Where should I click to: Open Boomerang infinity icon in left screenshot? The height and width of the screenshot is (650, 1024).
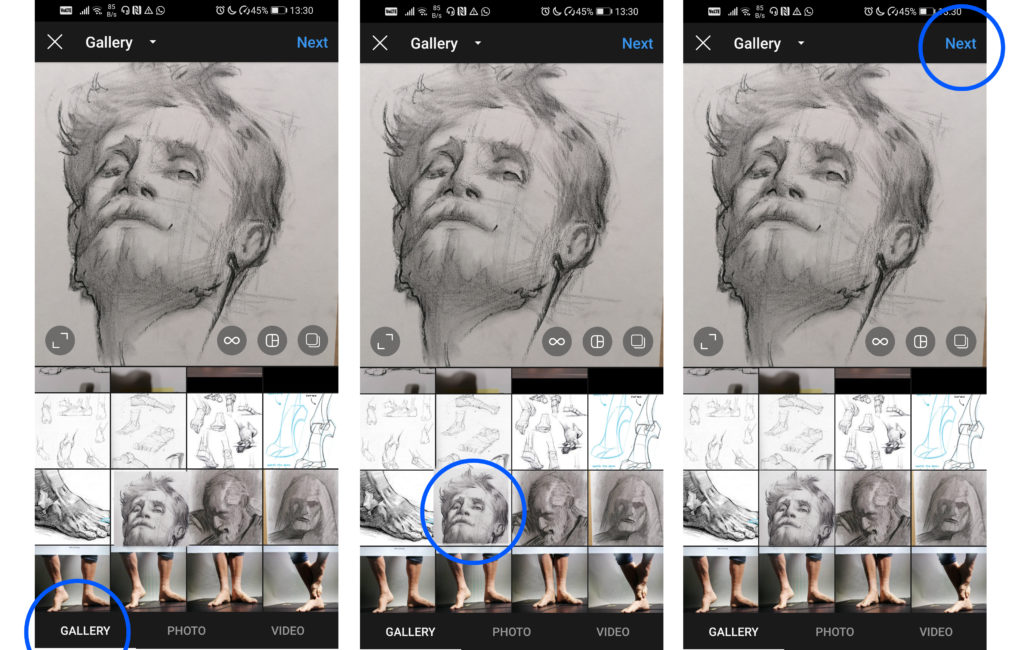point(232,340)
